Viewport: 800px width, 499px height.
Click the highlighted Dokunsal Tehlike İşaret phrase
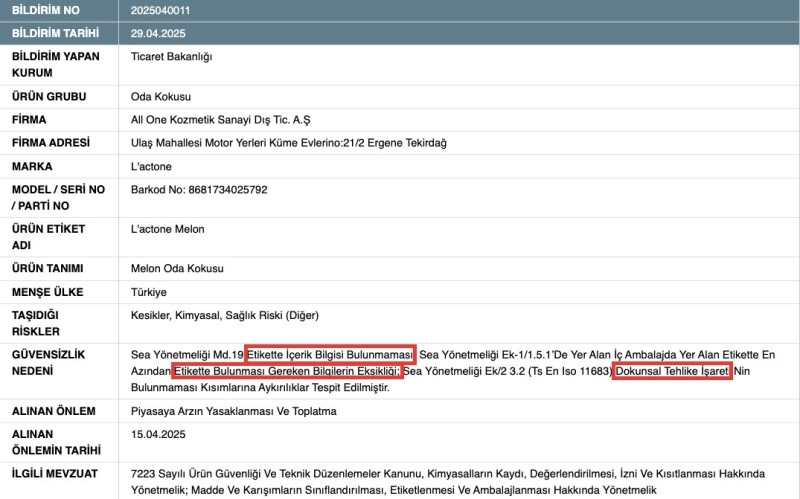coord(672,371)
